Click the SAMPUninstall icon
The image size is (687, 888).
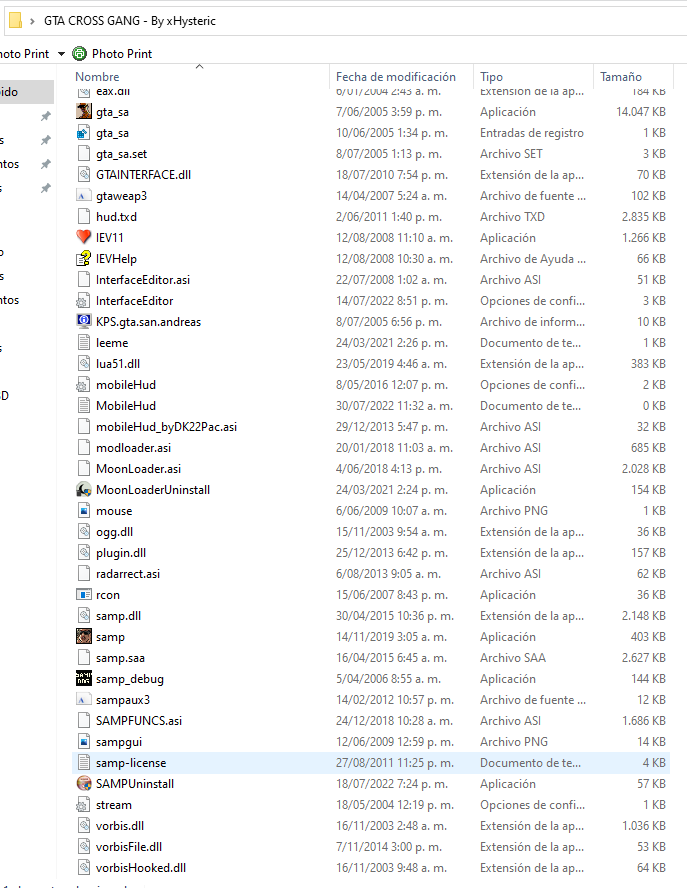pos(84,783)
